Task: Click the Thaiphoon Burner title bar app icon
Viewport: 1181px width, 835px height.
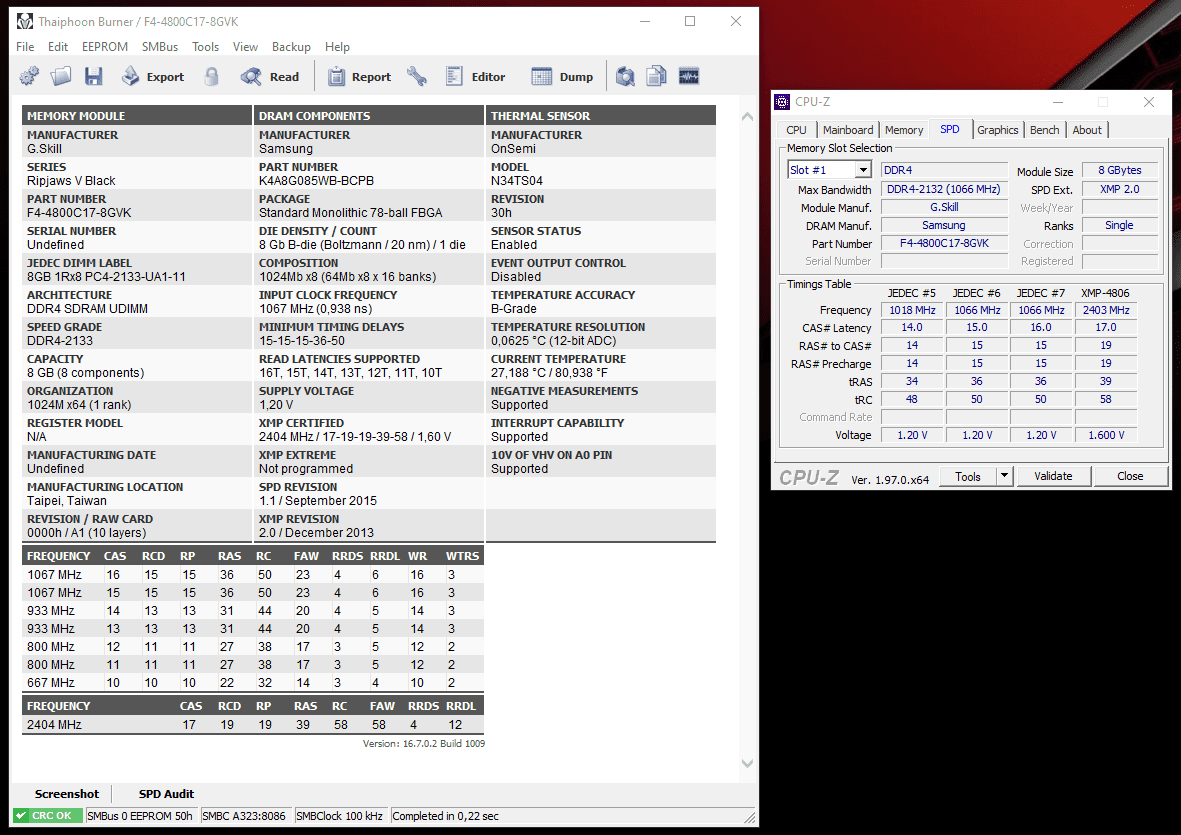Action: pyautogui.click(x=25, y=21)
